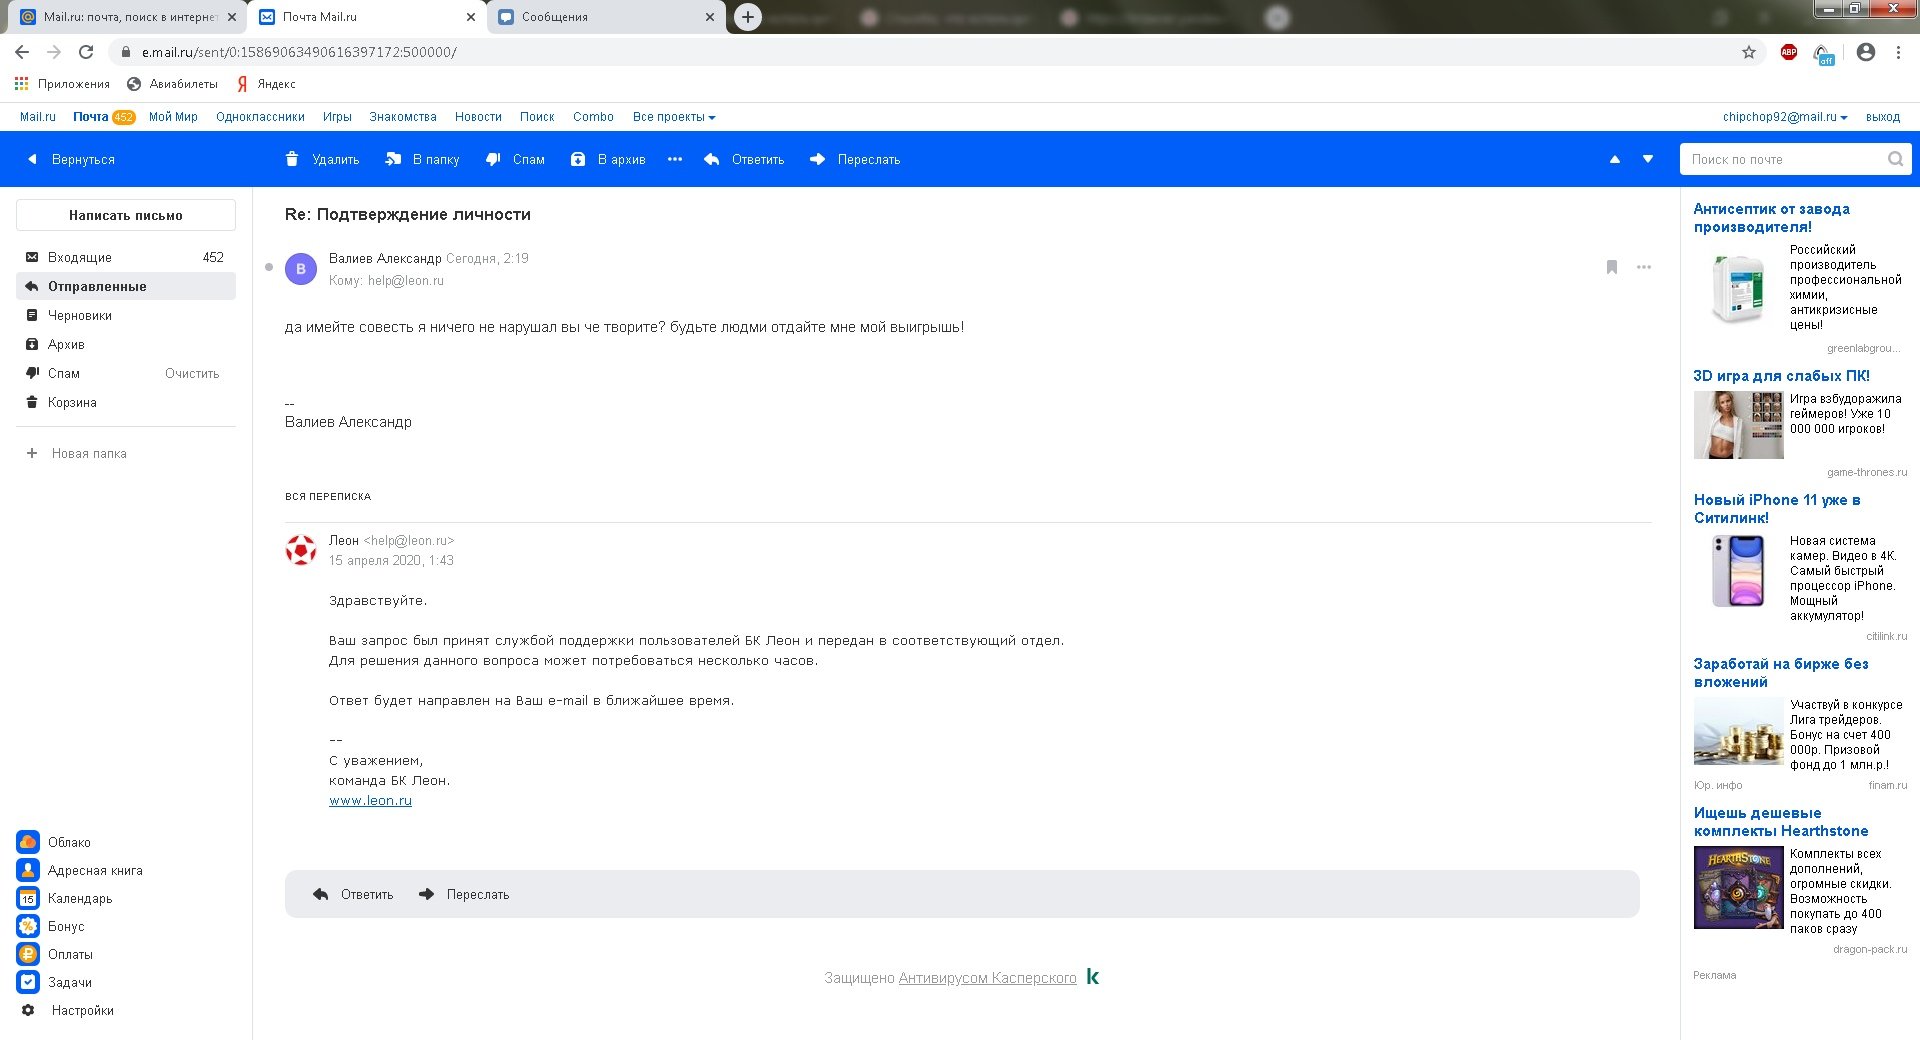Go to the next message with down arrow
Screen dimensions: 1920x1040
coord(1648,159)
